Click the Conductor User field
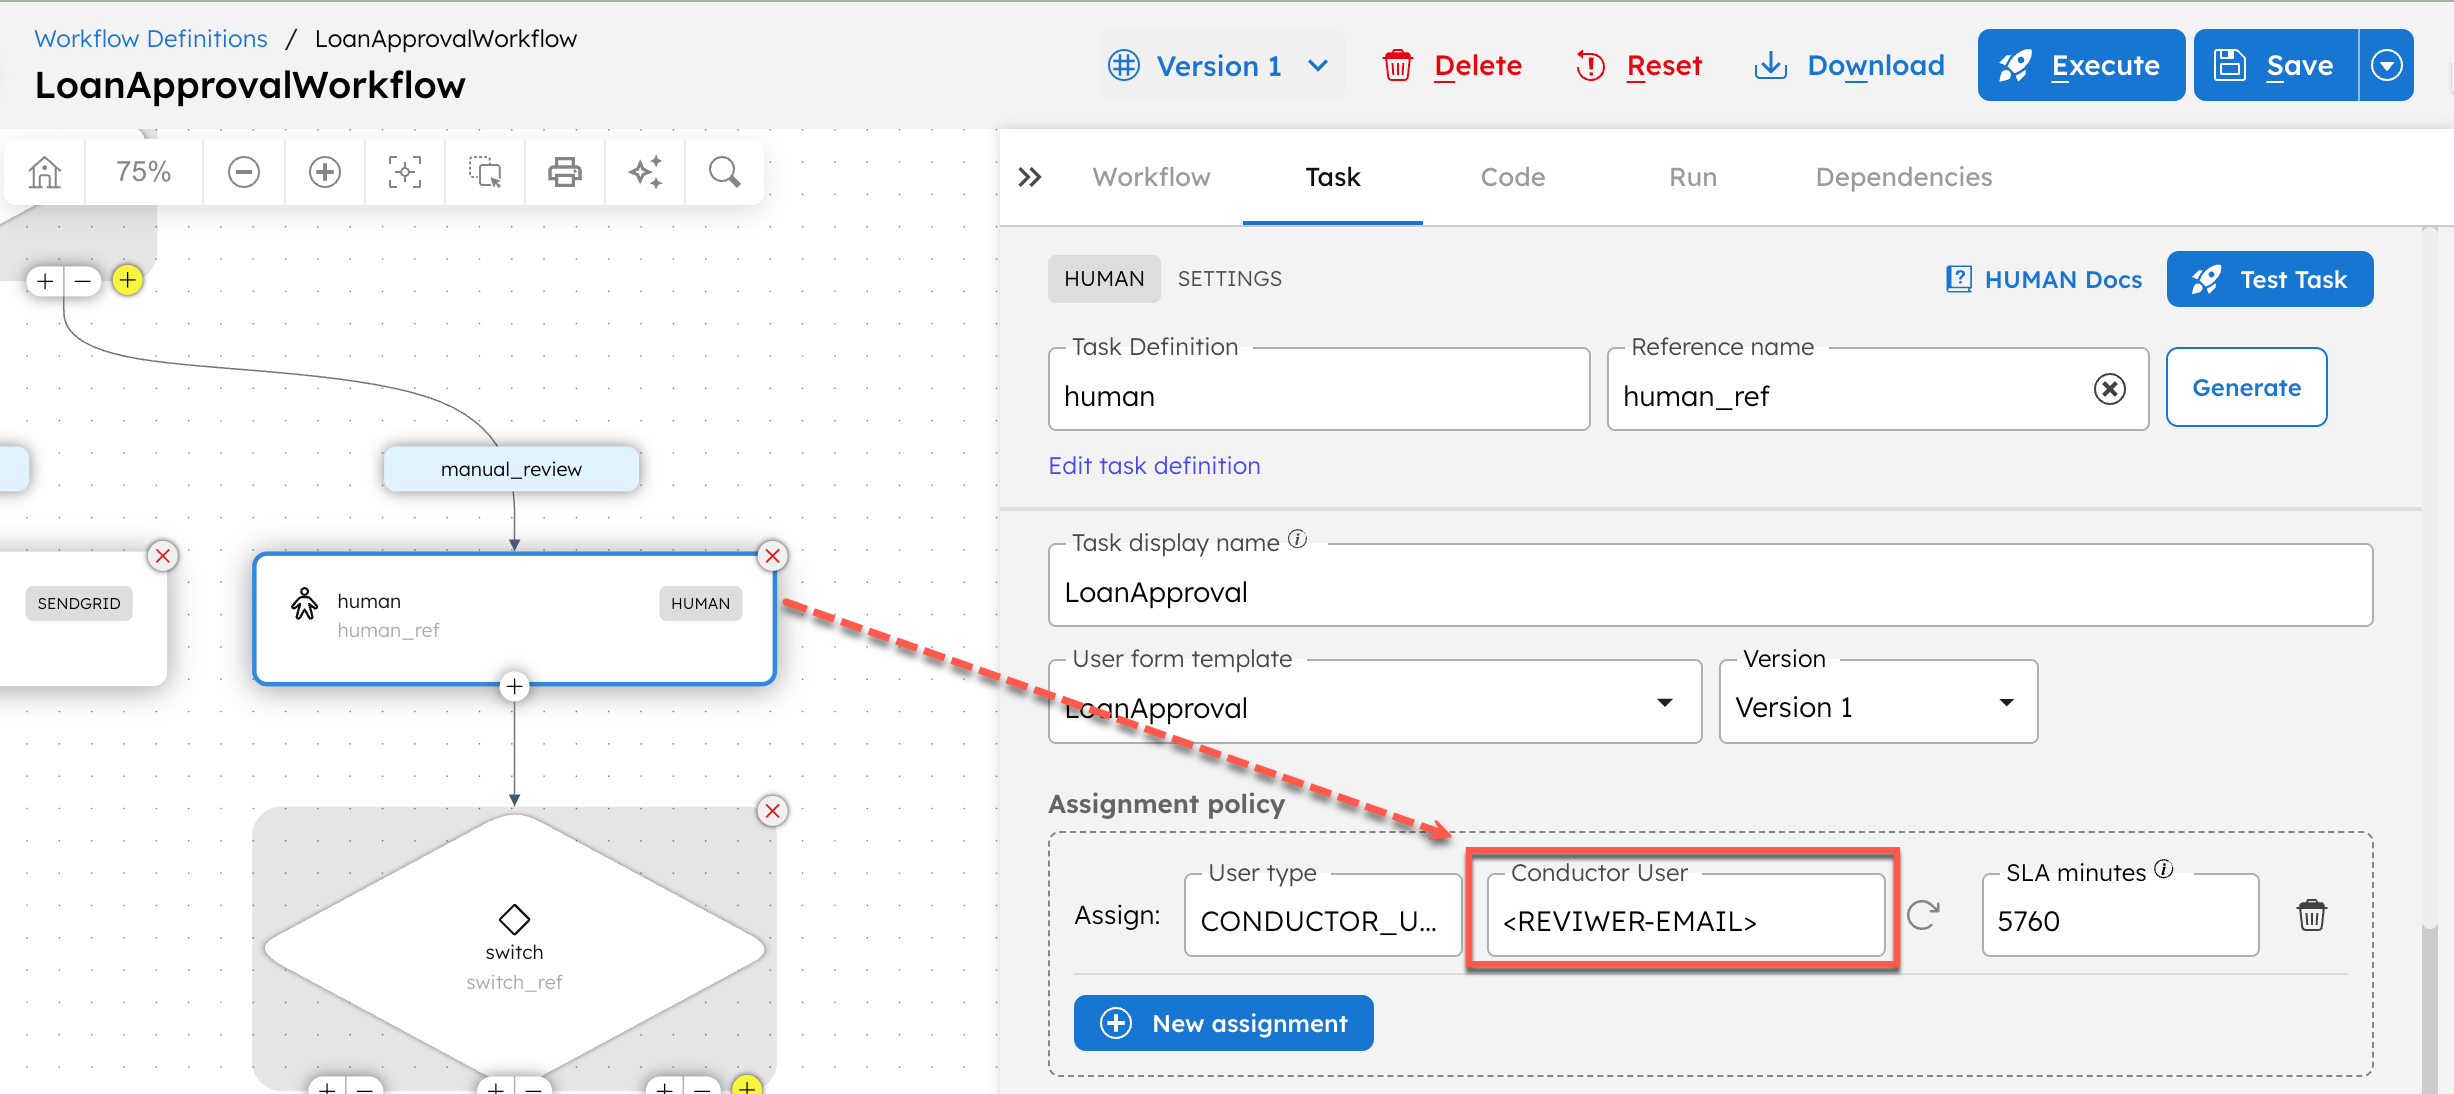This screenshot has width=2454, height=1094. (1686, 915)
